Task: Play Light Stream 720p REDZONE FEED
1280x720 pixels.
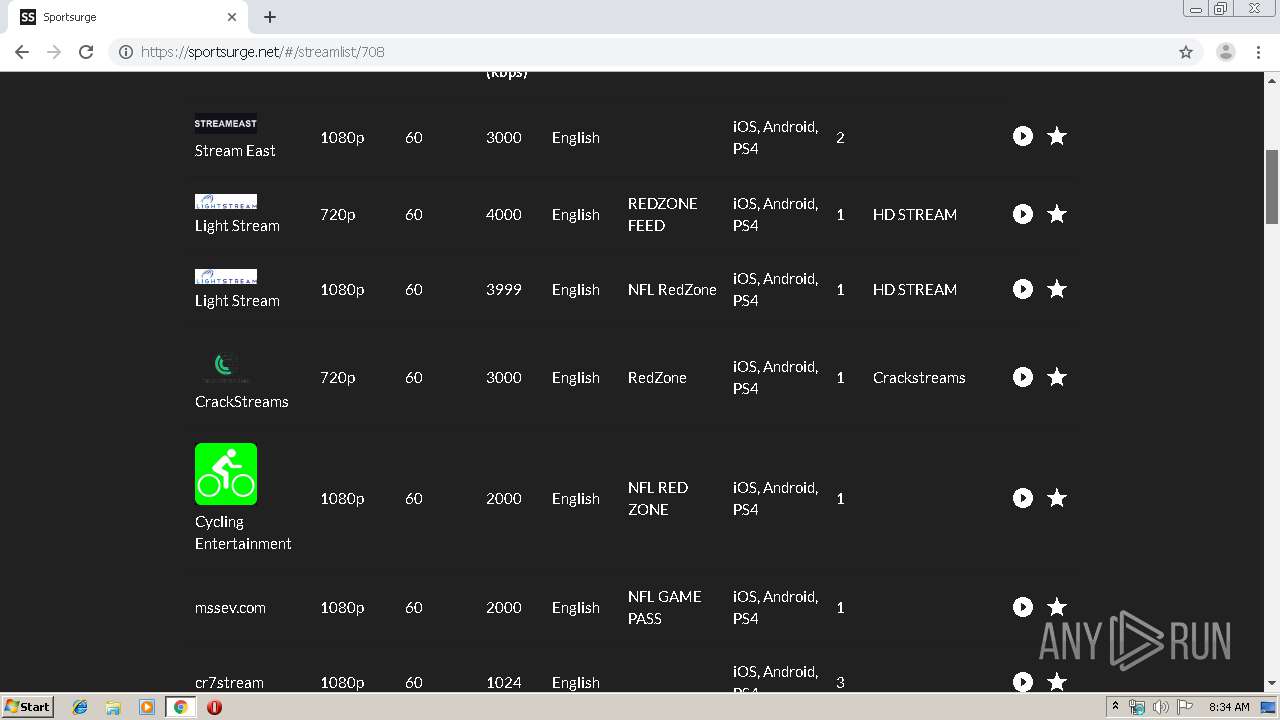Action: (x=1022, y=214)
